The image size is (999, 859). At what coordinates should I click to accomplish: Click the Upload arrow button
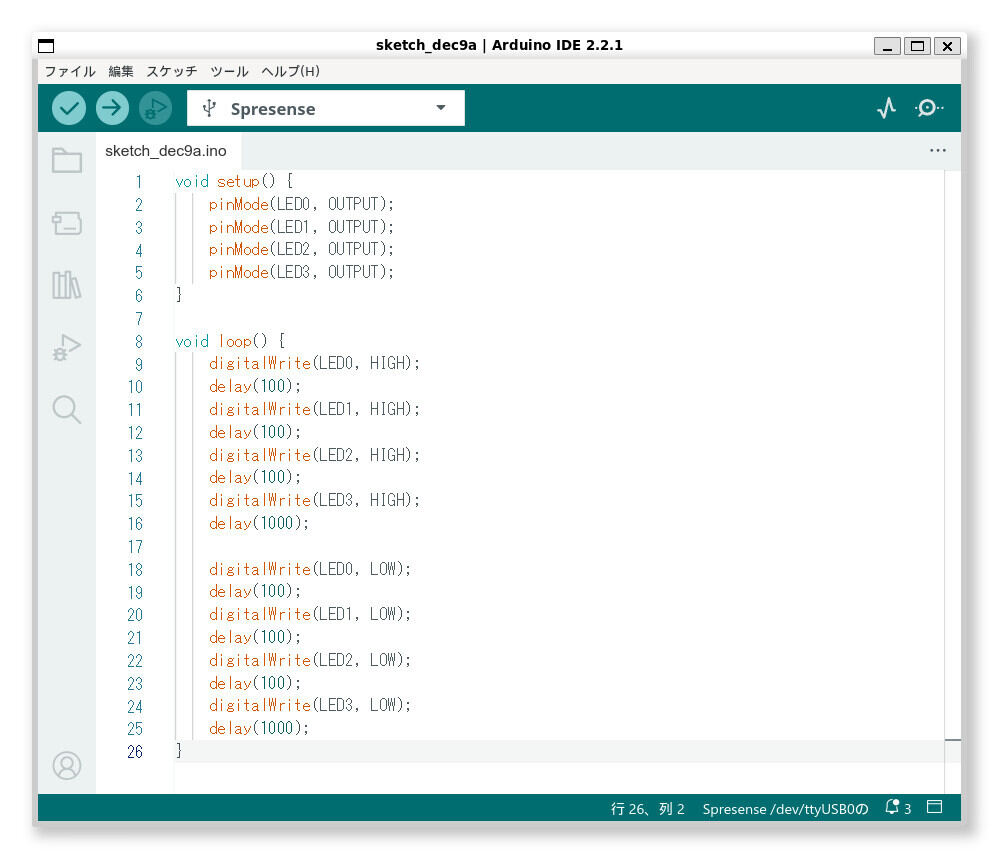pos(112,108)
